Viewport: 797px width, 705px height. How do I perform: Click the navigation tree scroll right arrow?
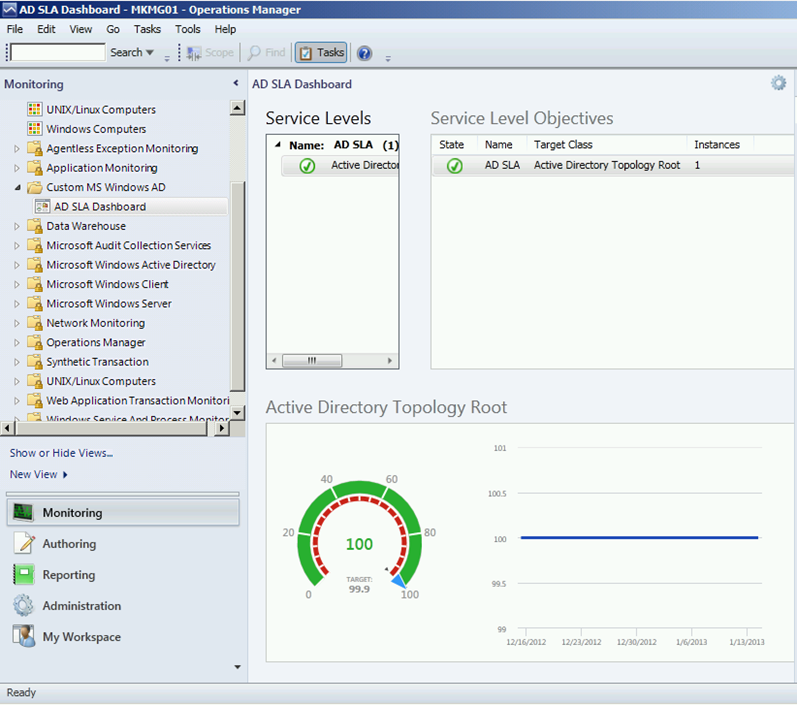point(221,428)
